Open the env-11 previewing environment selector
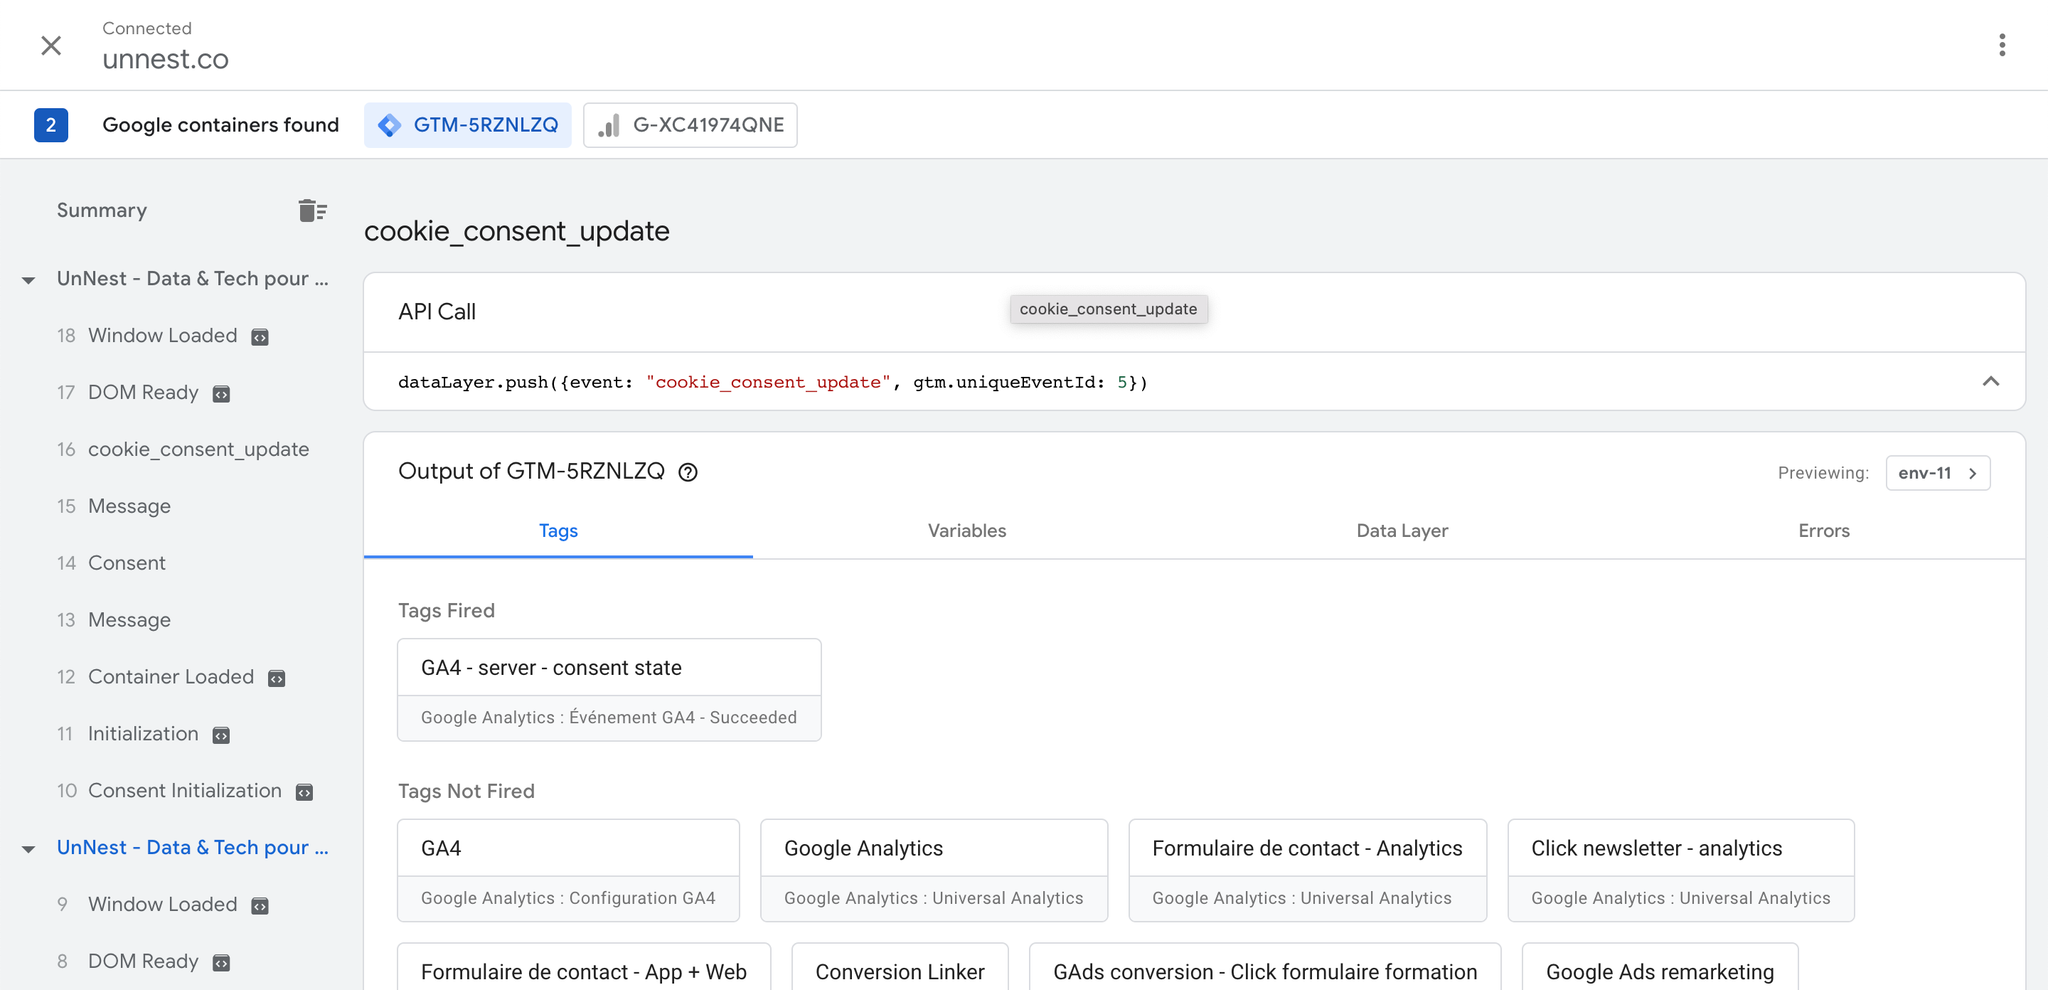This screenshot has width=2048, height=990. 1938,473
